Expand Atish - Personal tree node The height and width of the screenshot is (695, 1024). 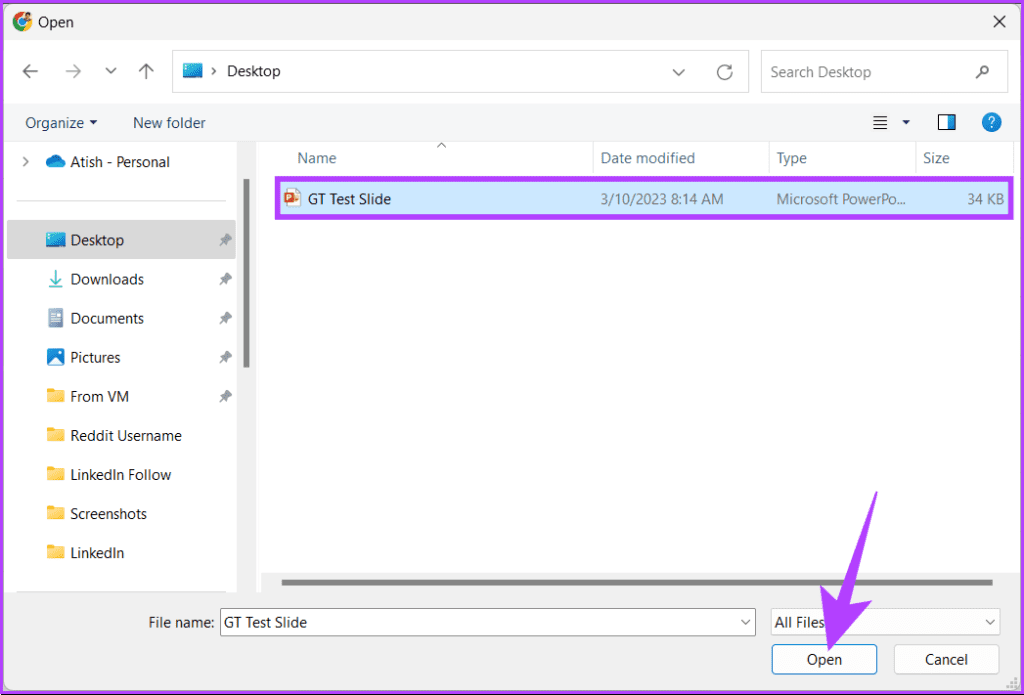(25, 161)
